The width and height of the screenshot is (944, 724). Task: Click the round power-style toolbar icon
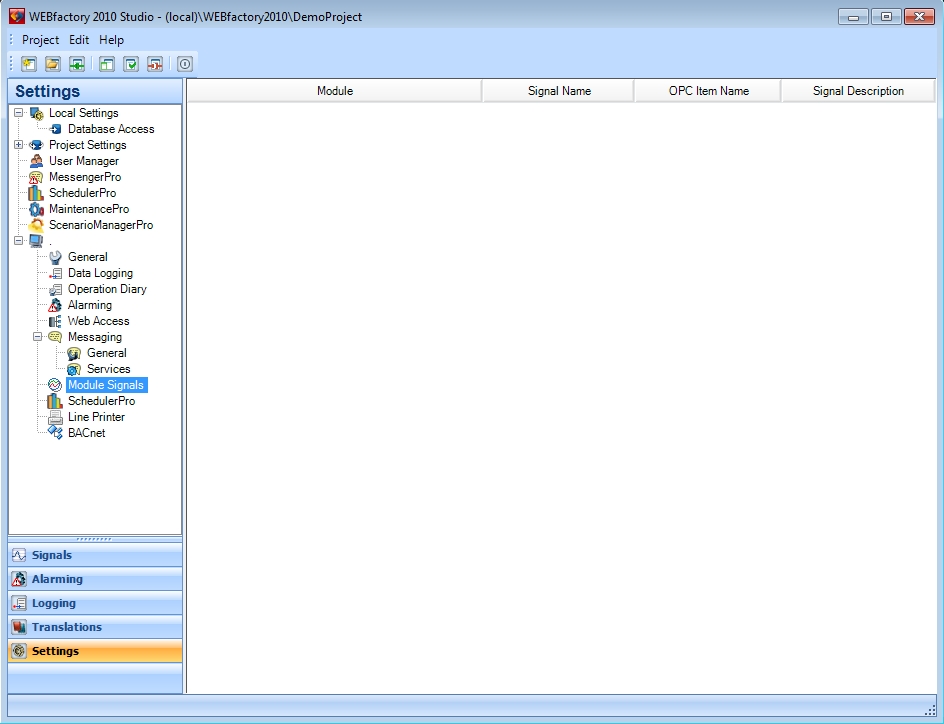[x=184, y=64]
